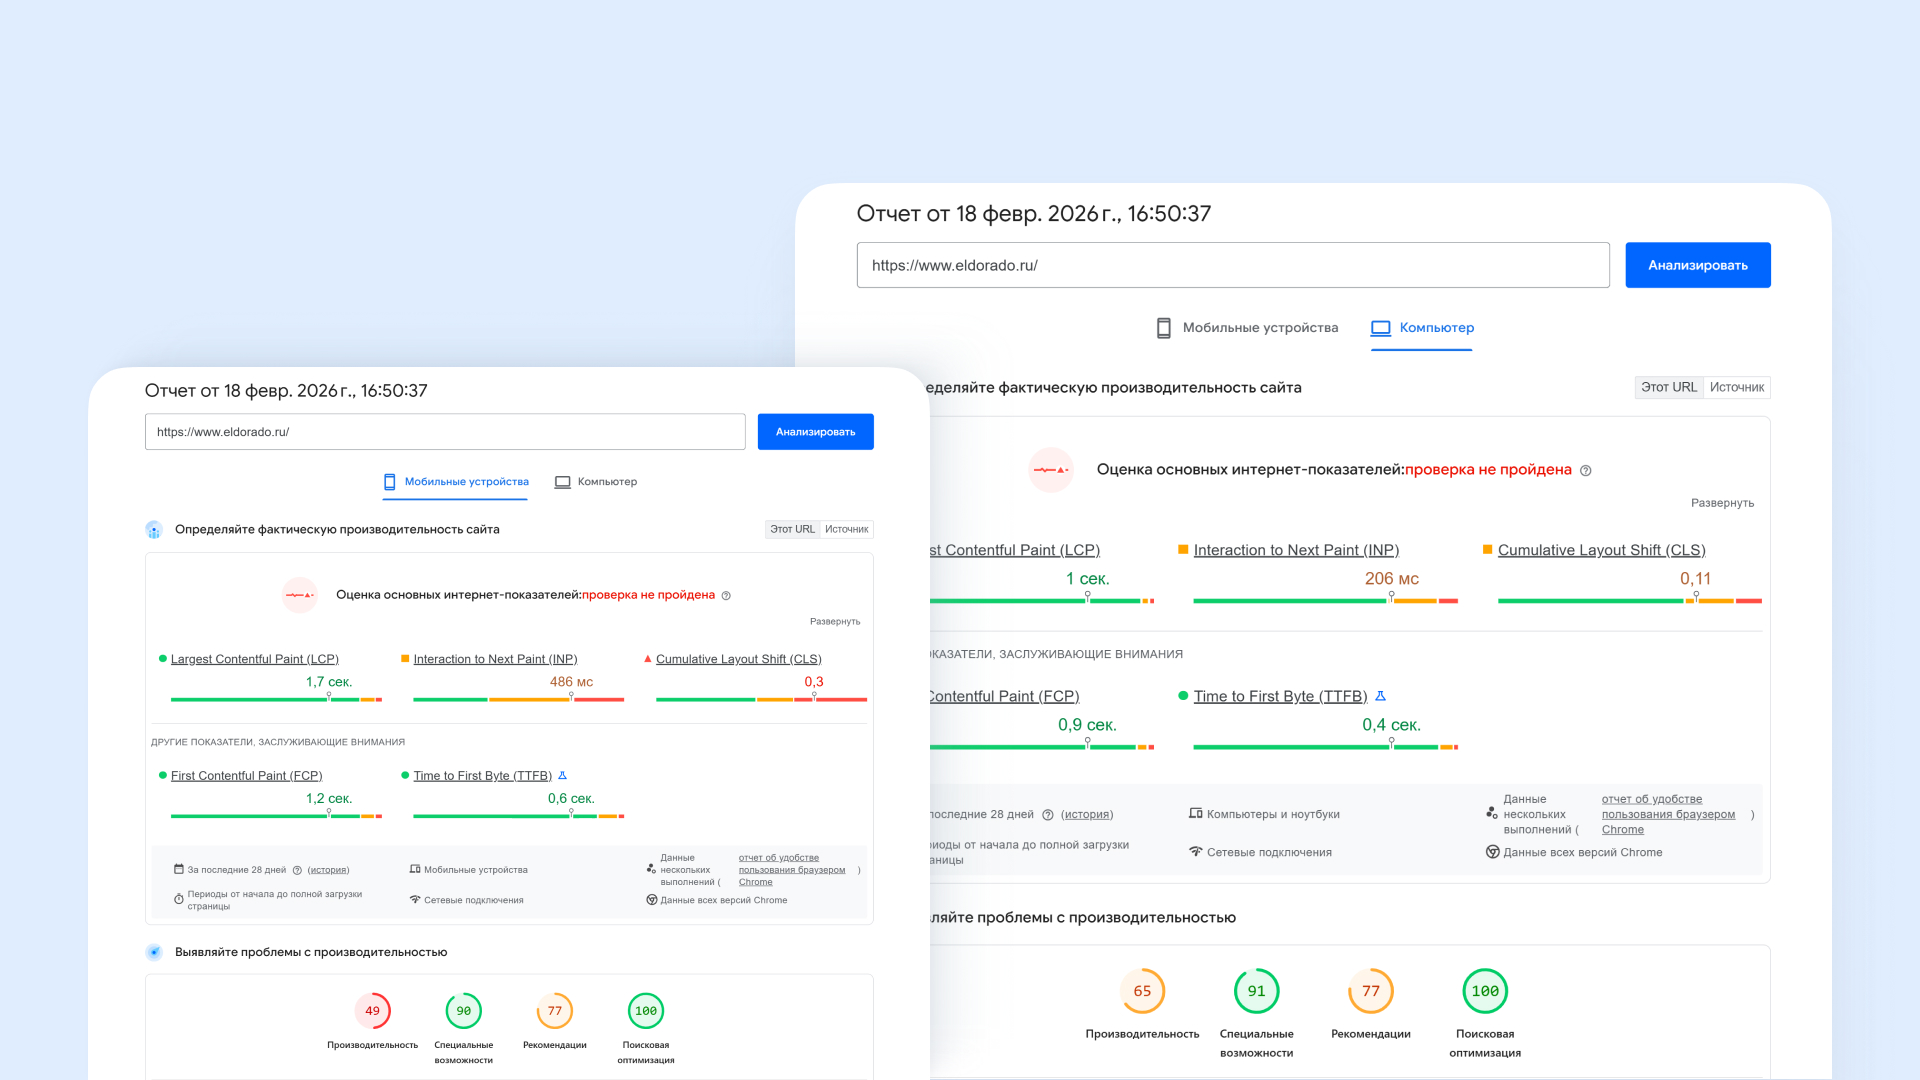Toggle 'Источник' in right report
This screenshot has height=1080, width=1920.
(x=1737, y=388)
